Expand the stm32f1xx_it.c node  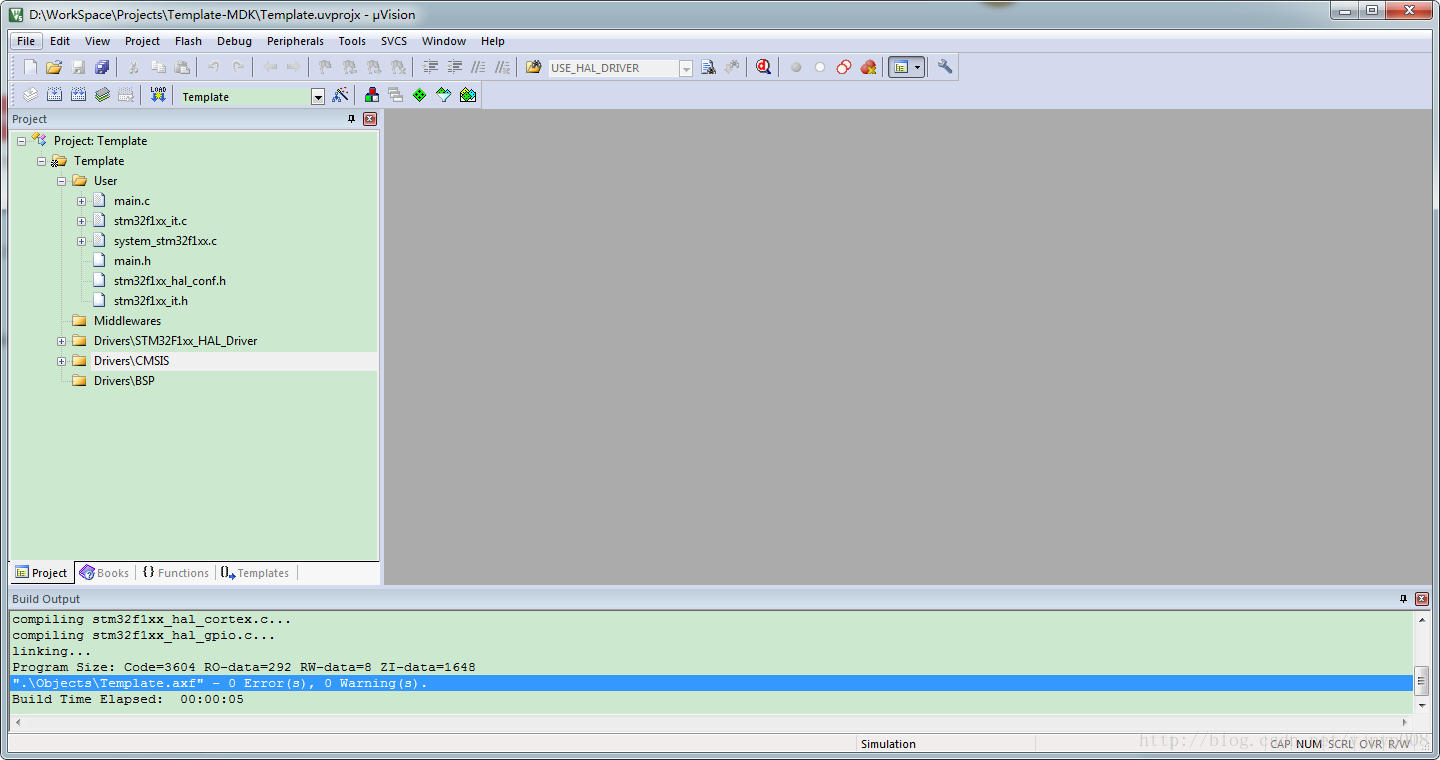81,221
